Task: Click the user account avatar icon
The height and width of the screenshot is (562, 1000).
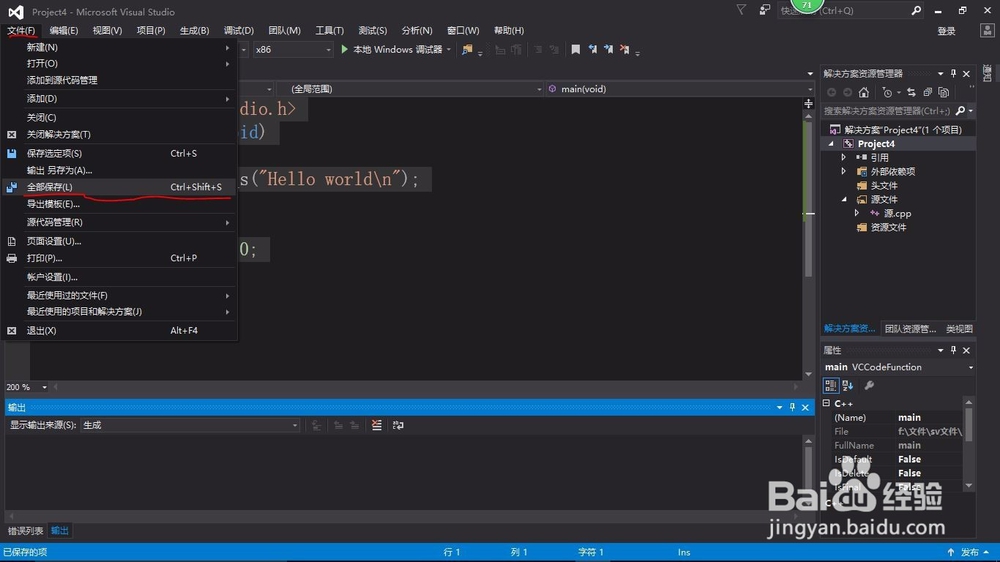Action: point(987,31)
